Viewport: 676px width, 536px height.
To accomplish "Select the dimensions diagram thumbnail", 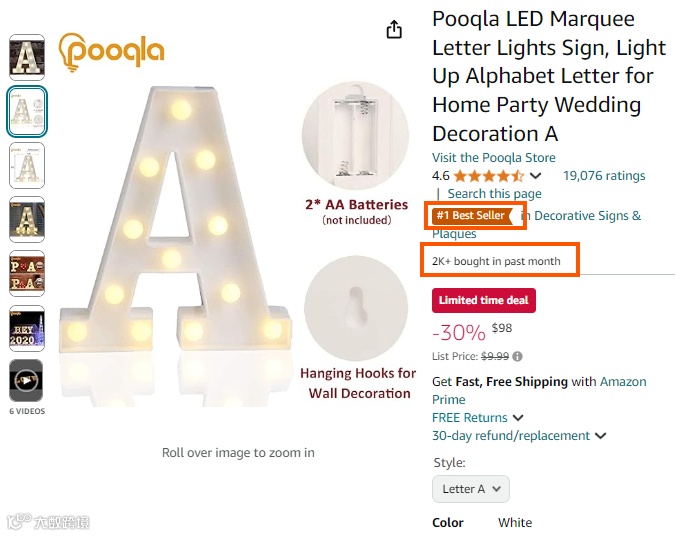I will tap(26, 165).
